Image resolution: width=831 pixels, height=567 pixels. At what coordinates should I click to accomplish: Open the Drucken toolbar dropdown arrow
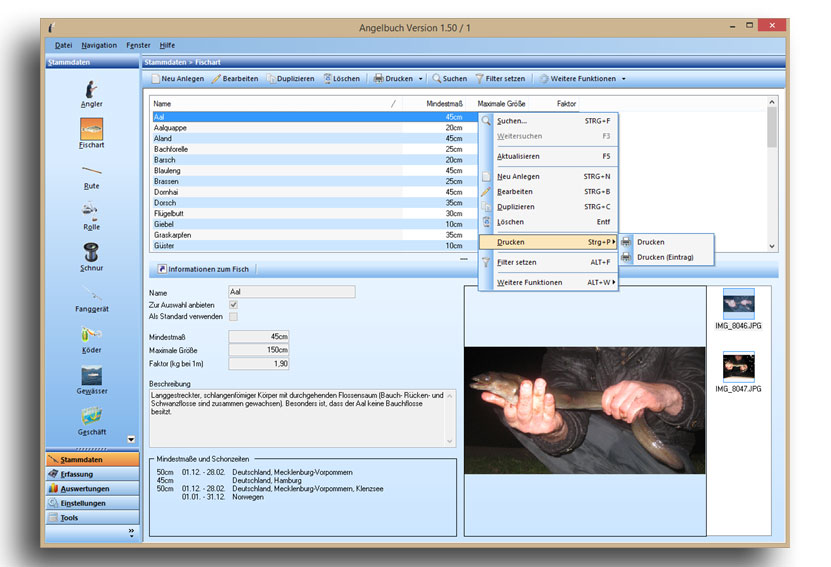[x=421, y=78]
